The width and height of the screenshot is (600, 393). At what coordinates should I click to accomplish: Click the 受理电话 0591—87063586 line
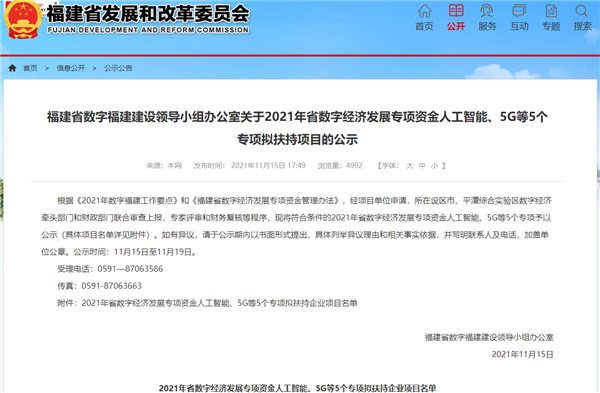pos(110,269)
